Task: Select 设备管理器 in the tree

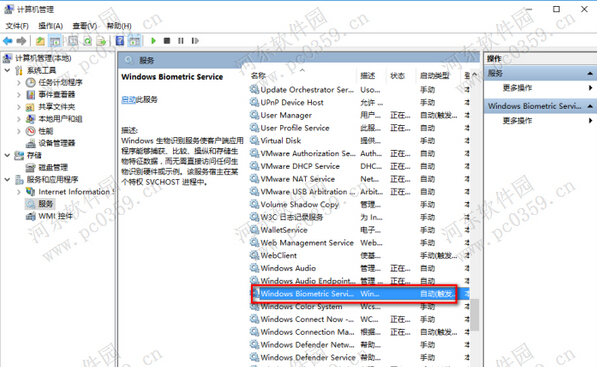Action: [56, 143]
